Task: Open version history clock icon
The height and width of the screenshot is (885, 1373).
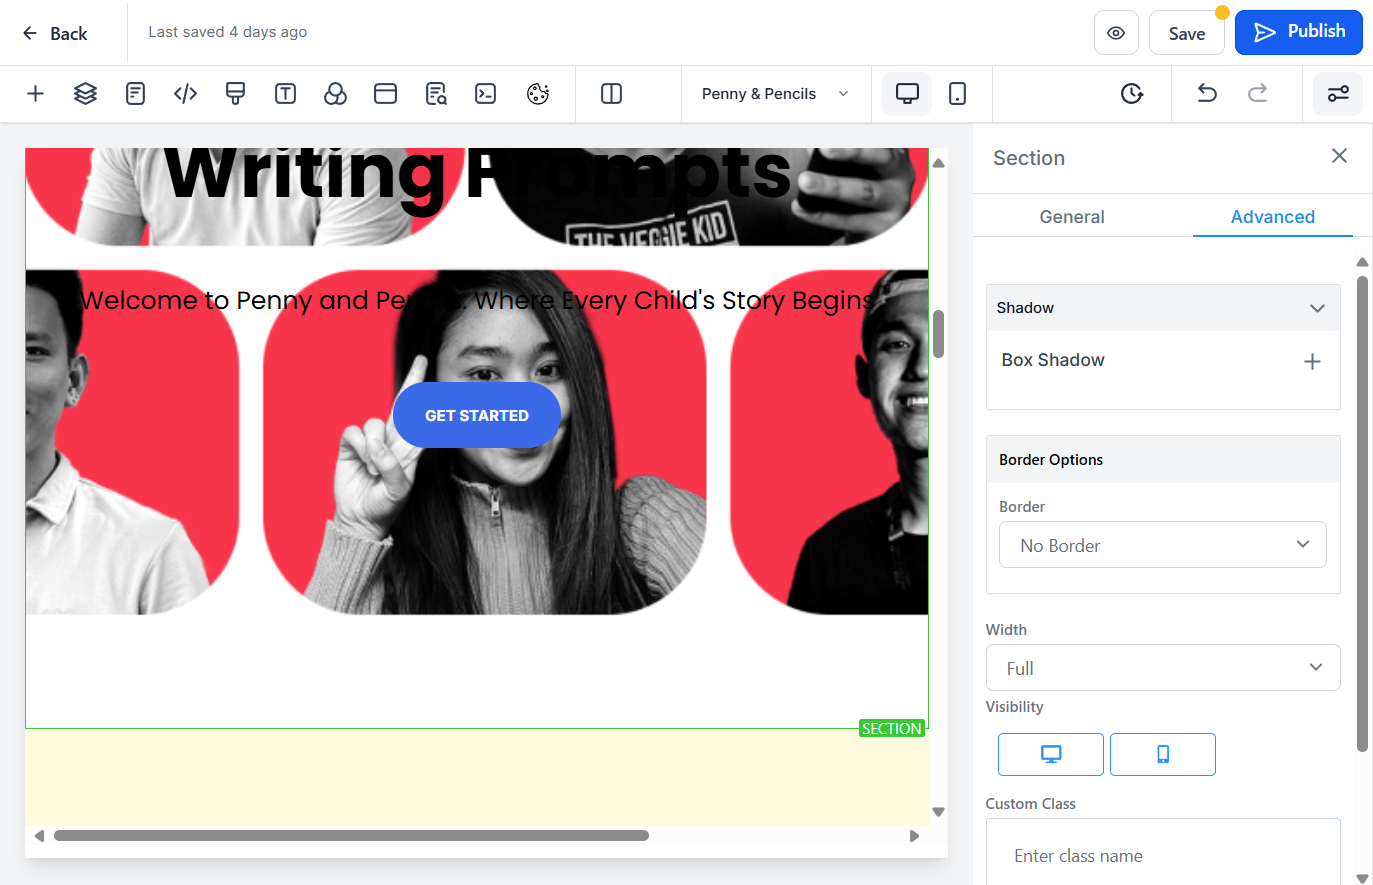Action: click(1132, 94)
